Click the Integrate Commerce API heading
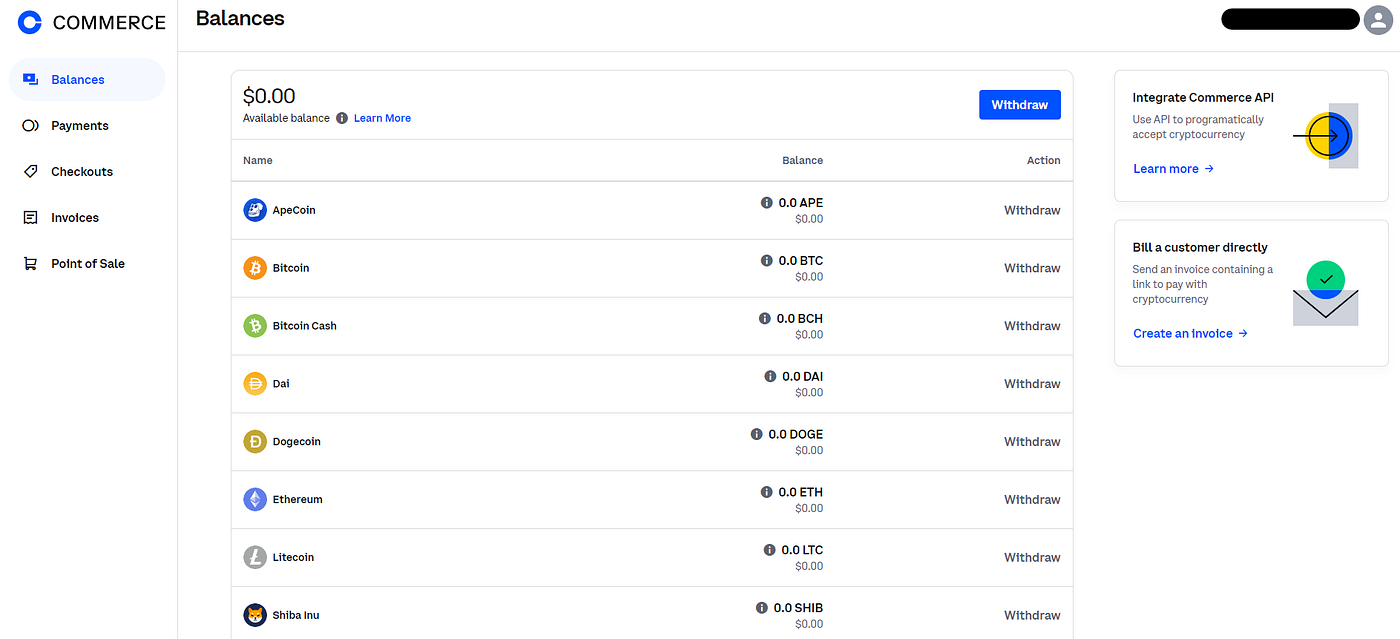The image size is (1400, 639). coord(1203,98)
